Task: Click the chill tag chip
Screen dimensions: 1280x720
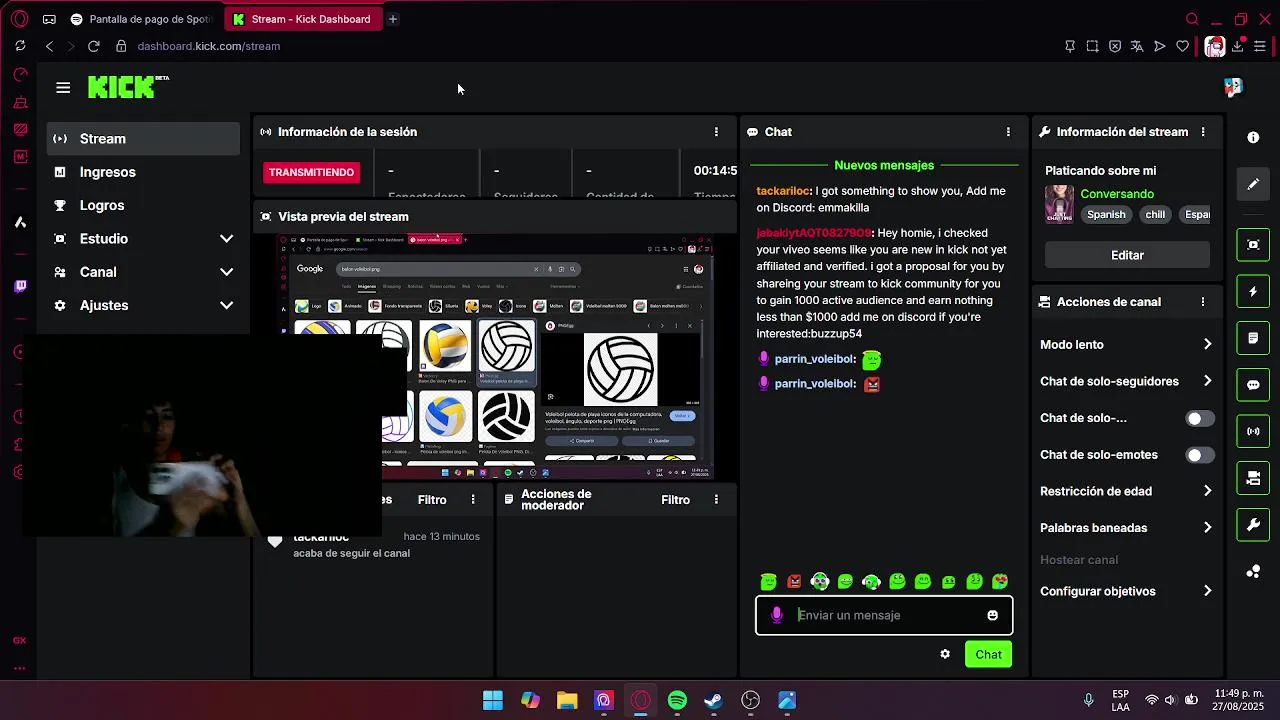Action: point(1155,214)
